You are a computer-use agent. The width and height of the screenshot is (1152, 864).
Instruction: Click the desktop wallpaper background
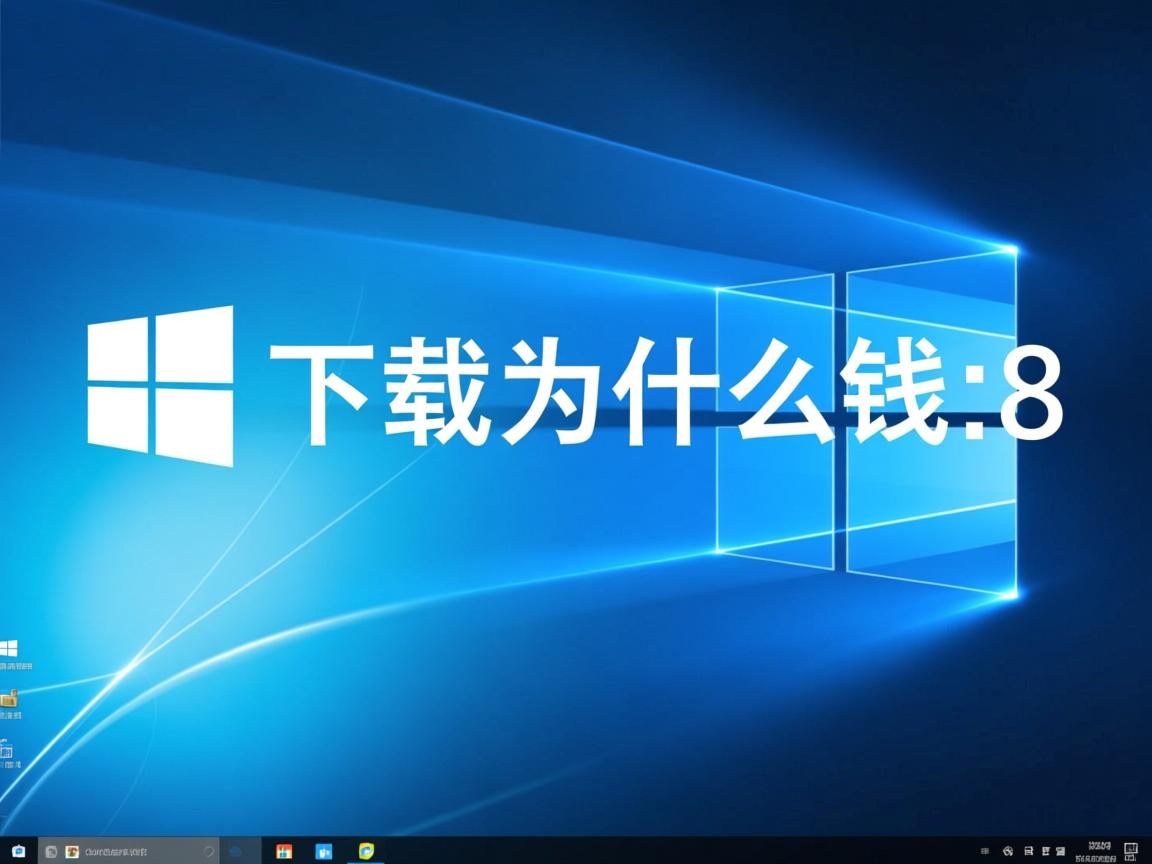[x=600, y=600]
